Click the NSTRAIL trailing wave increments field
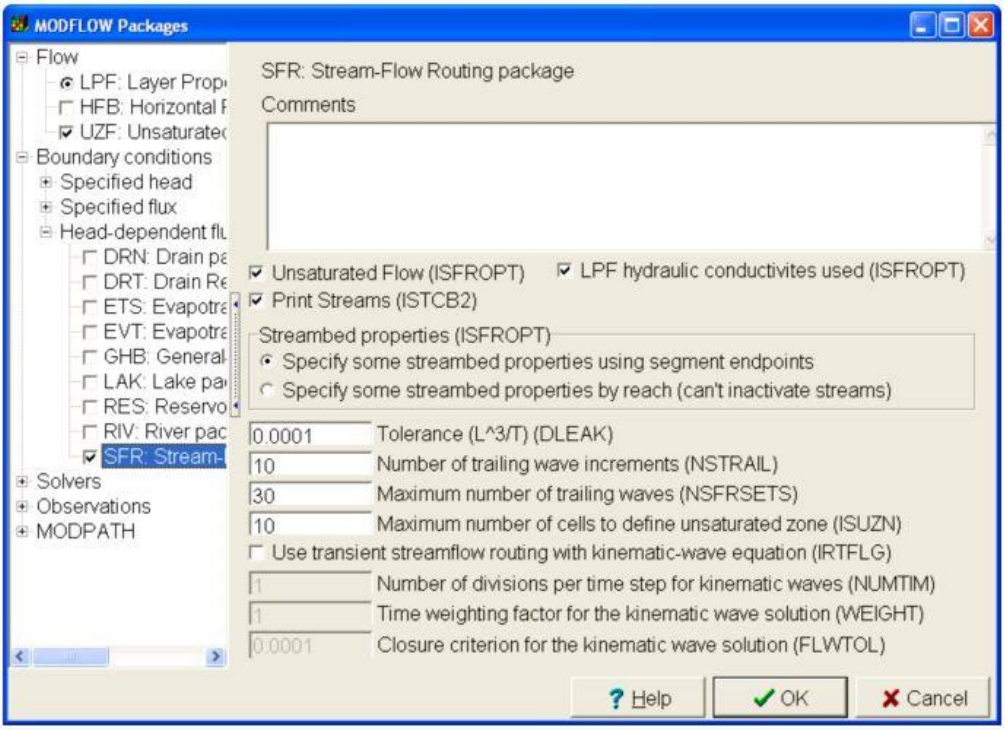This screenshot has width=1006, height=730. [x=310, y=464]
